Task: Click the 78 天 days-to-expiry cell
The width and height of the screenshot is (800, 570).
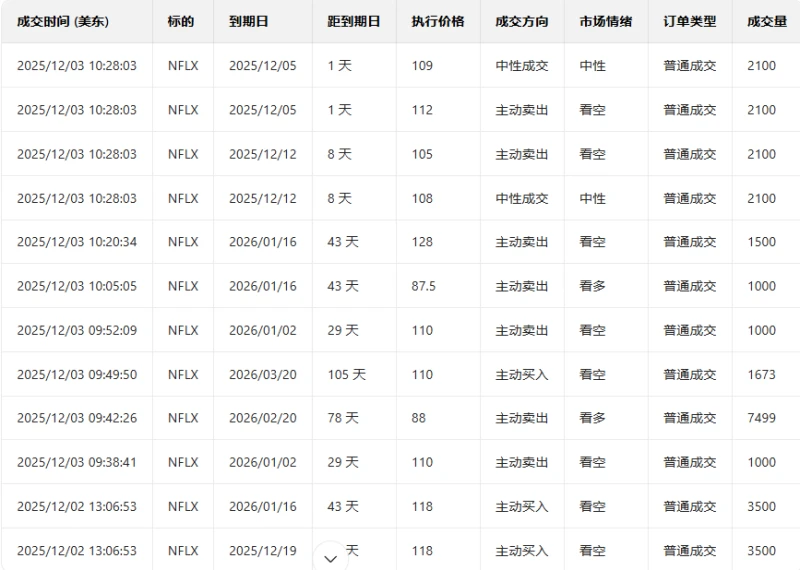Action: point(343,418)
